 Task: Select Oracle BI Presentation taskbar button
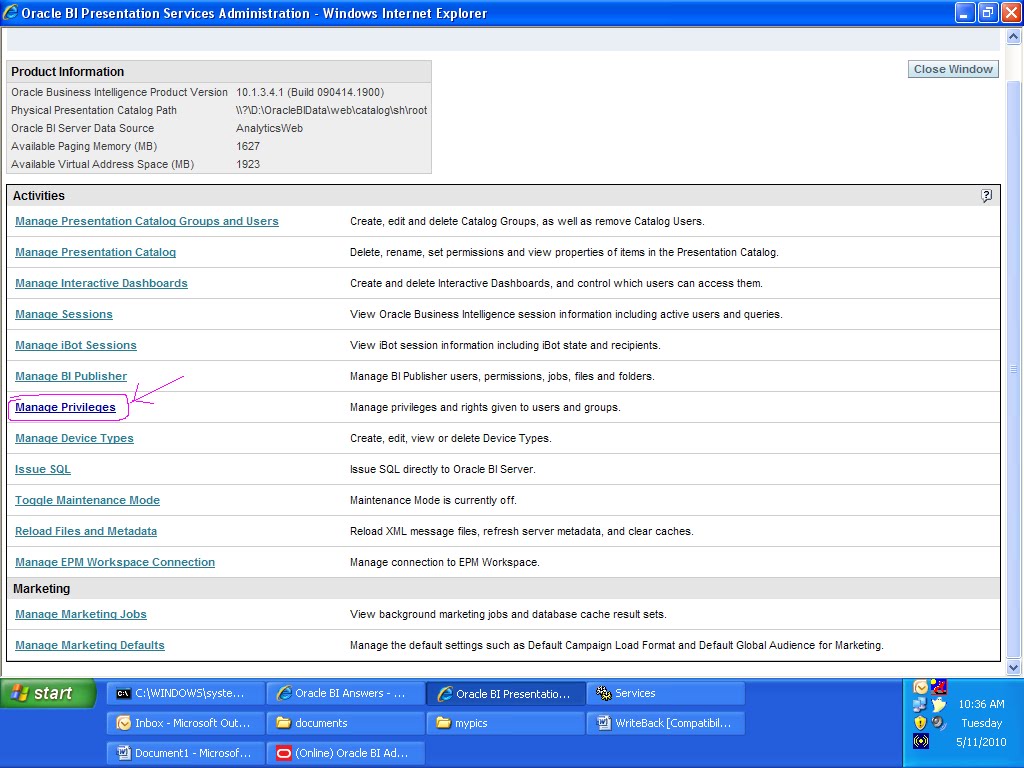pyautogui.click(x=507, y=694)
